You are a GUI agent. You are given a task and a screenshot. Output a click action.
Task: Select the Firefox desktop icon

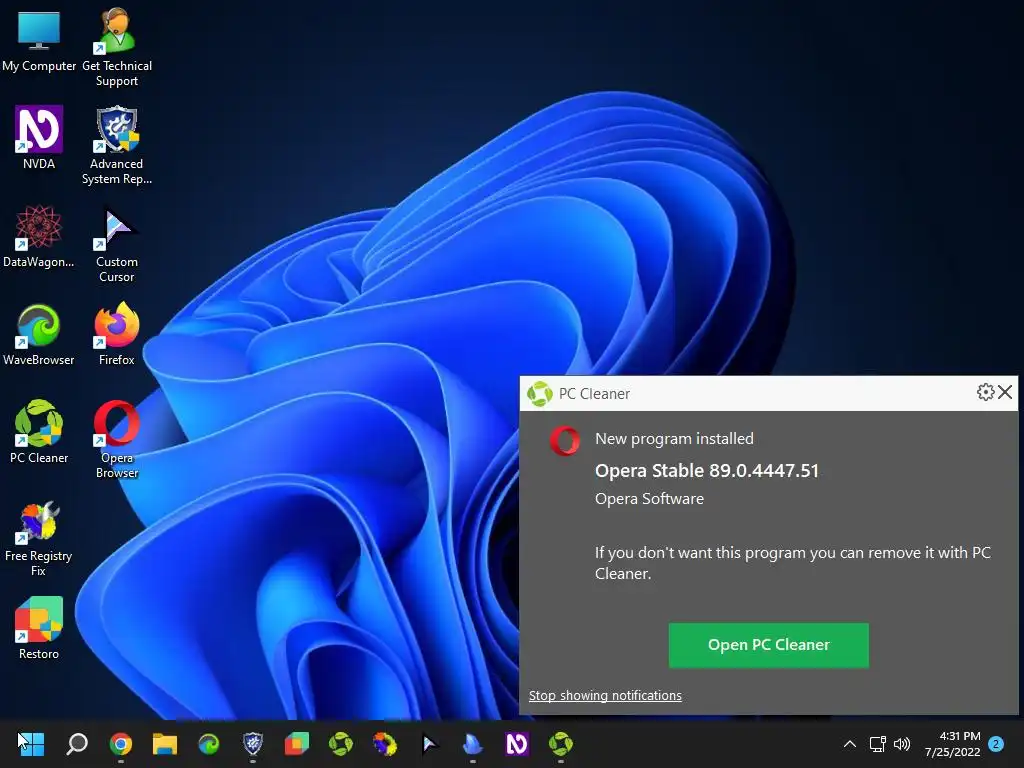click(x=116, y=334)
